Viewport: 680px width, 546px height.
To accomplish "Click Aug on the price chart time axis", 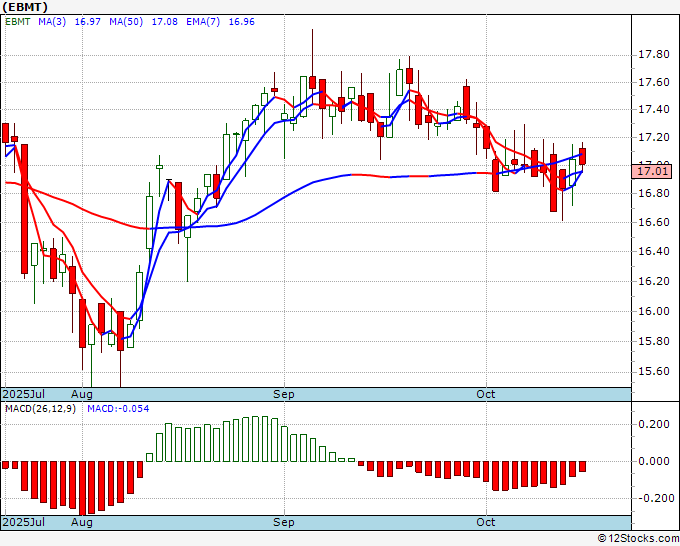I will (x=82, y=394).
